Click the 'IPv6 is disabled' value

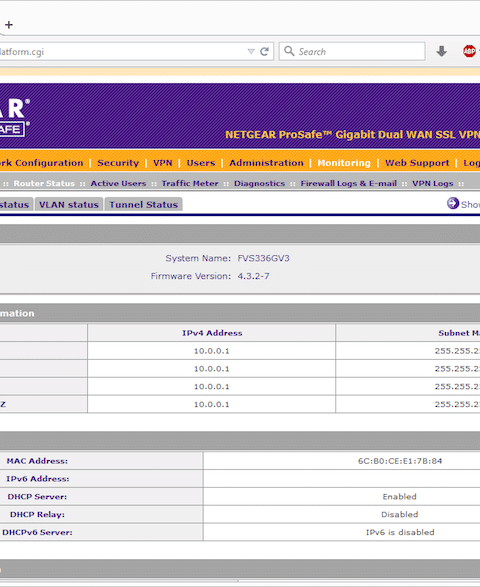(400, 532)
